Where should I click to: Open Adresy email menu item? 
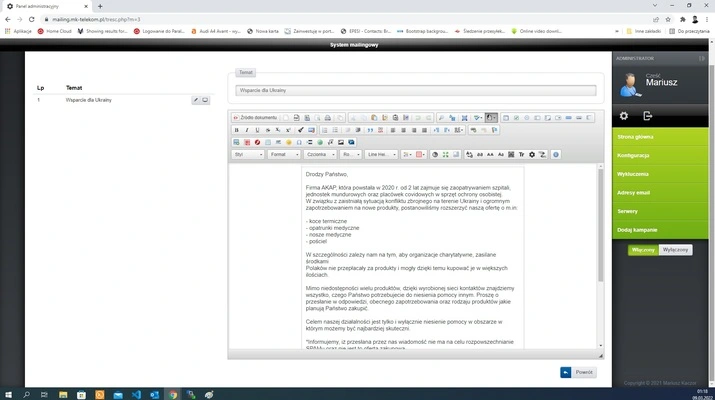(660, 192)
